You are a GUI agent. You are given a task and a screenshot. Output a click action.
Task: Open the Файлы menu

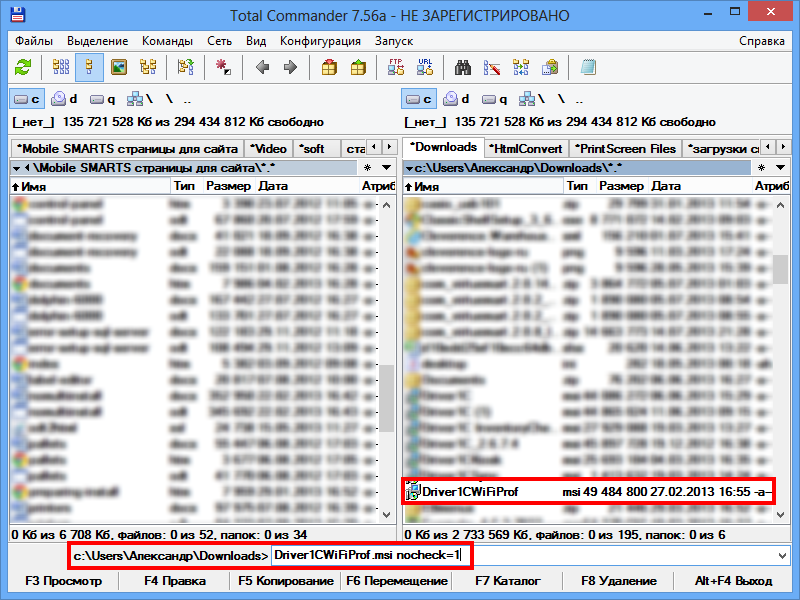(34, 41)
